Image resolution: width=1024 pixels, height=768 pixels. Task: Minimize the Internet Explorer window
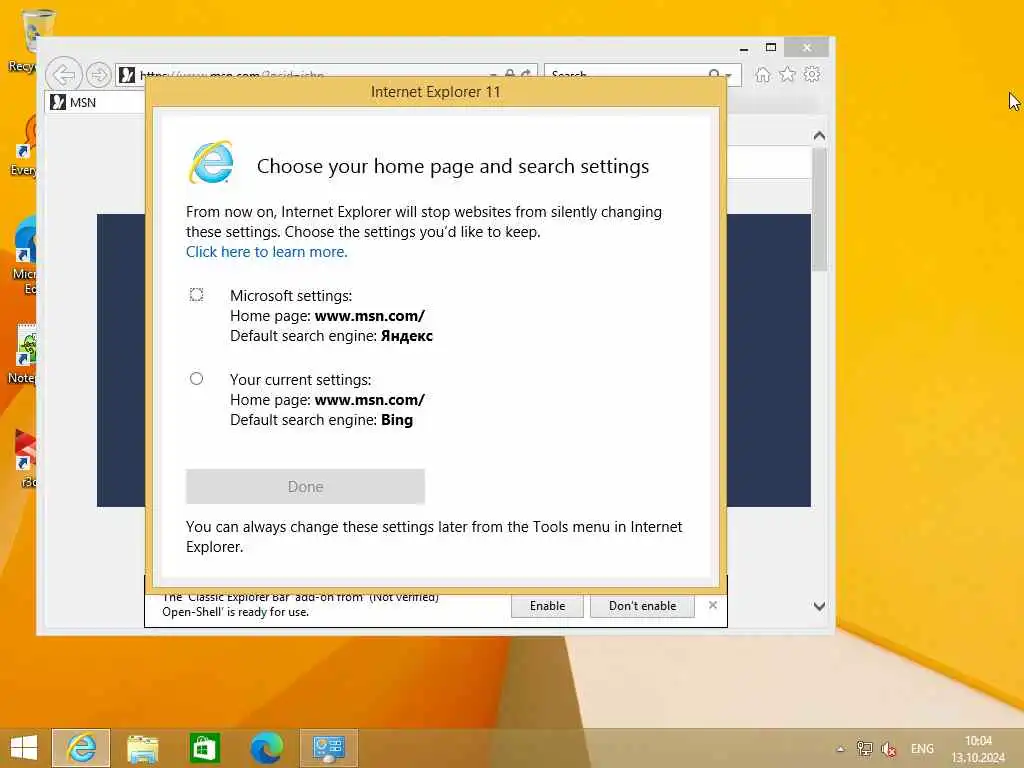tap(744, 48)
